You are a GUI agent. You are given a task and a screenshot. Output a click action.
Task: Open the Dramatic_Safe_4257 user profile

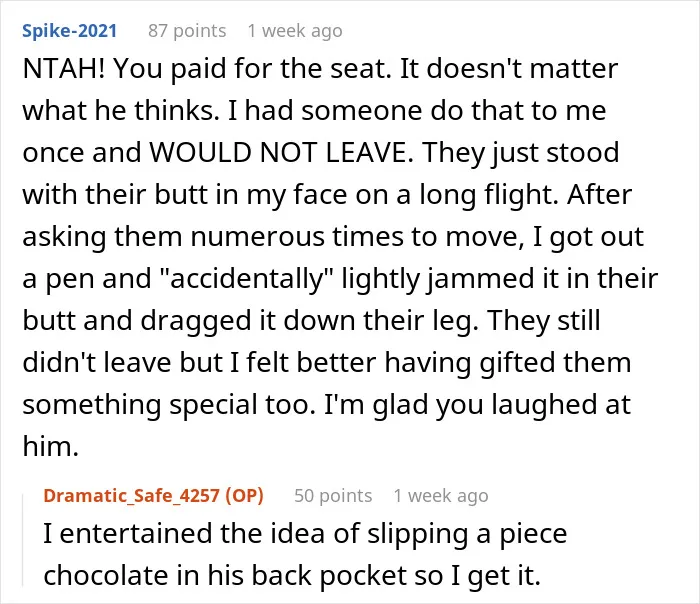click(x=131, y=496)
